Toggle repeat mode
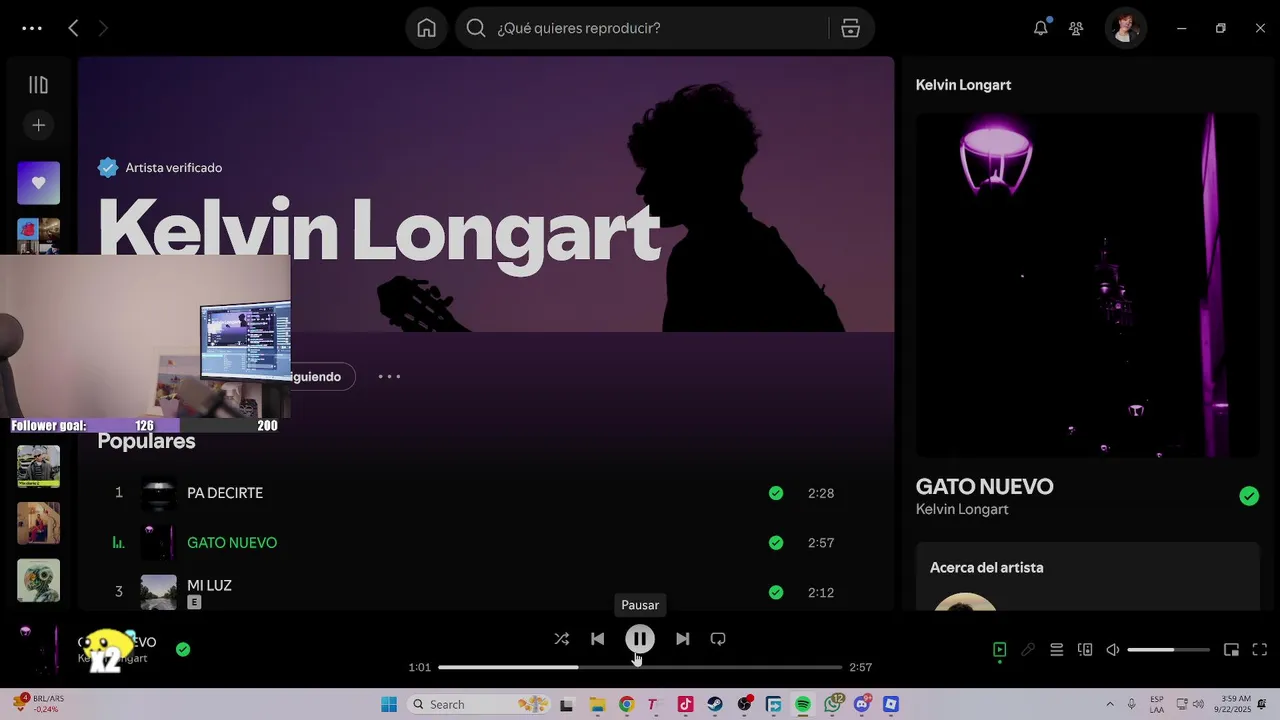The width and height of the screenshot is (1280, 720). pos(718,639)
